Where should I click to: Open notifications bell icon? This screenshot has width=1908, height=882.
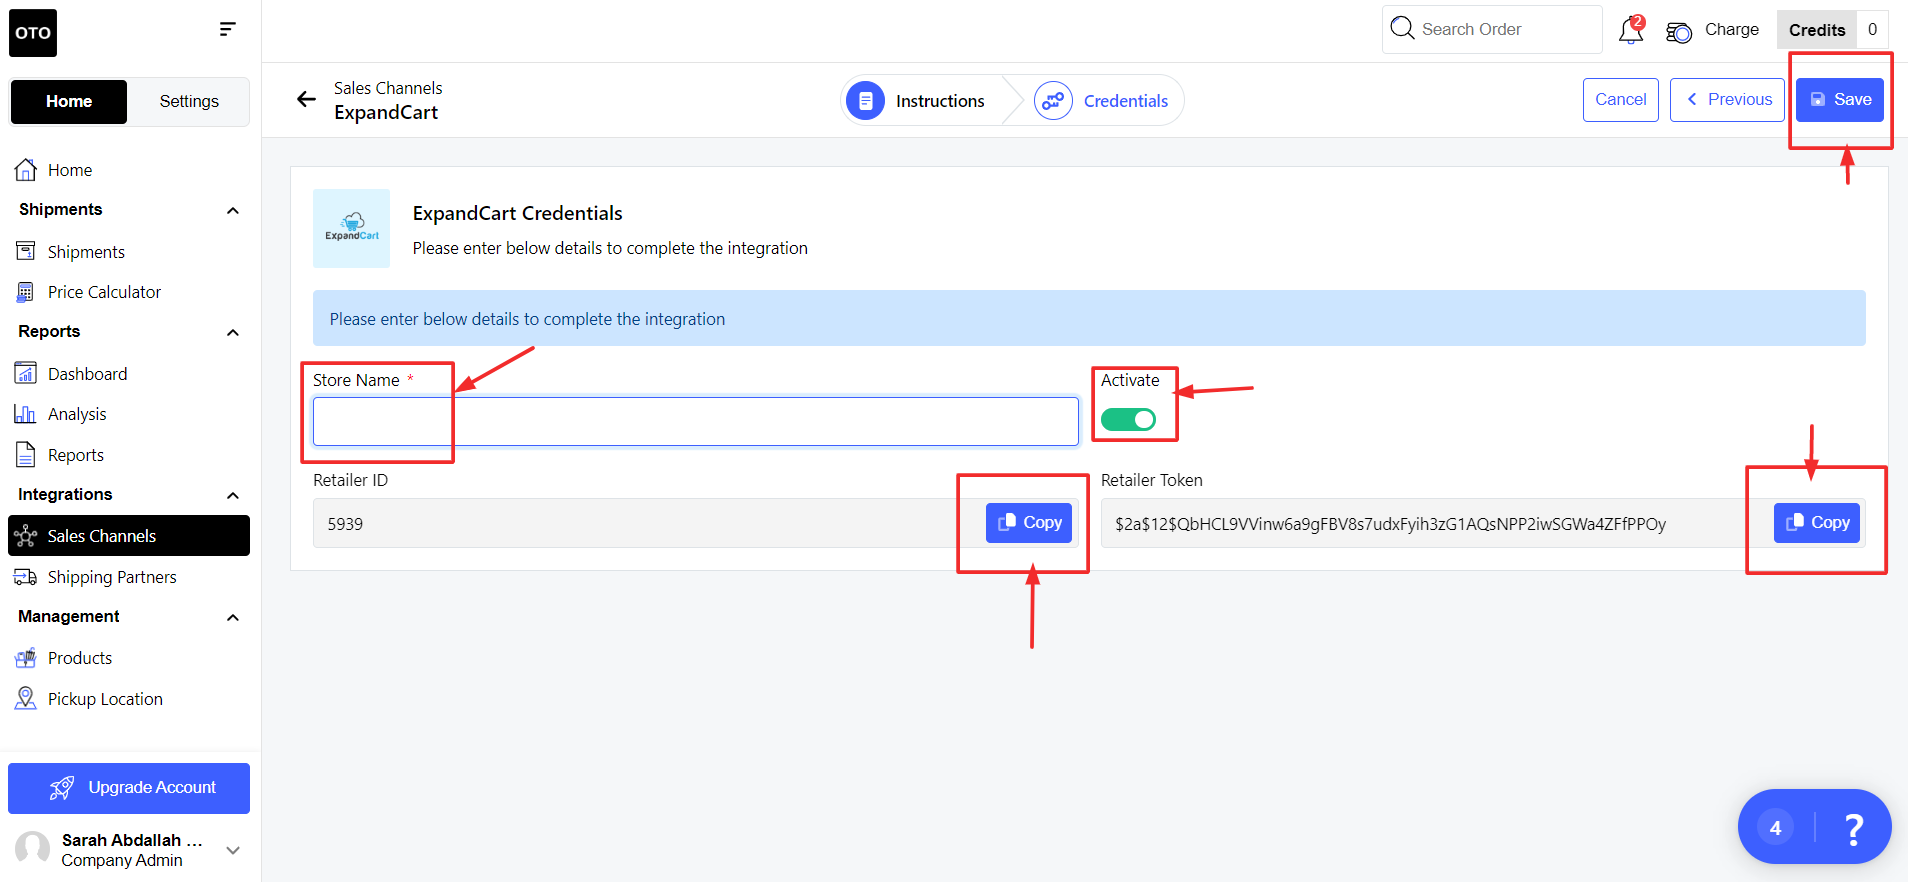(x=1631, y=30)
